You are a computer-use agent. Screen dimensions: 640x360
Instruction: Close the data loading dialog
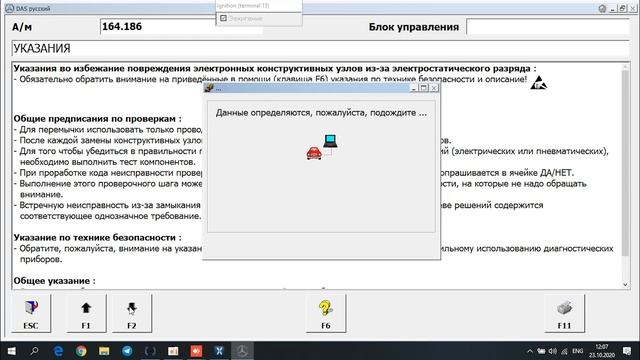tap(434, 88)
